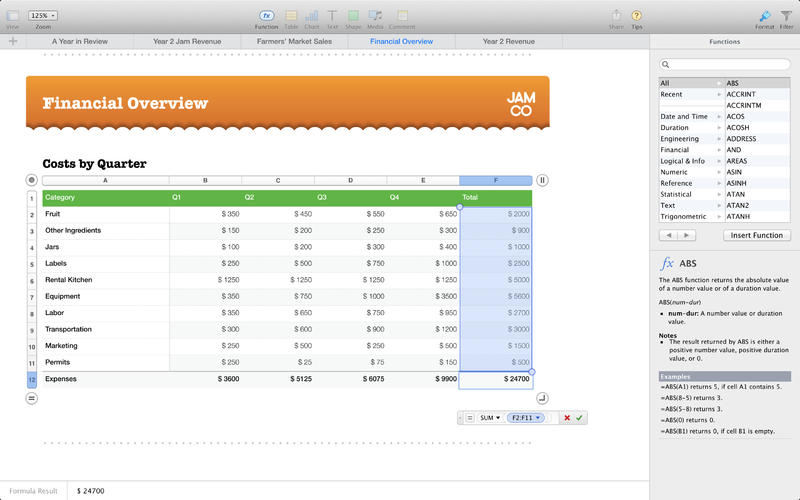Accept the formula with the green checkmark

579,417
